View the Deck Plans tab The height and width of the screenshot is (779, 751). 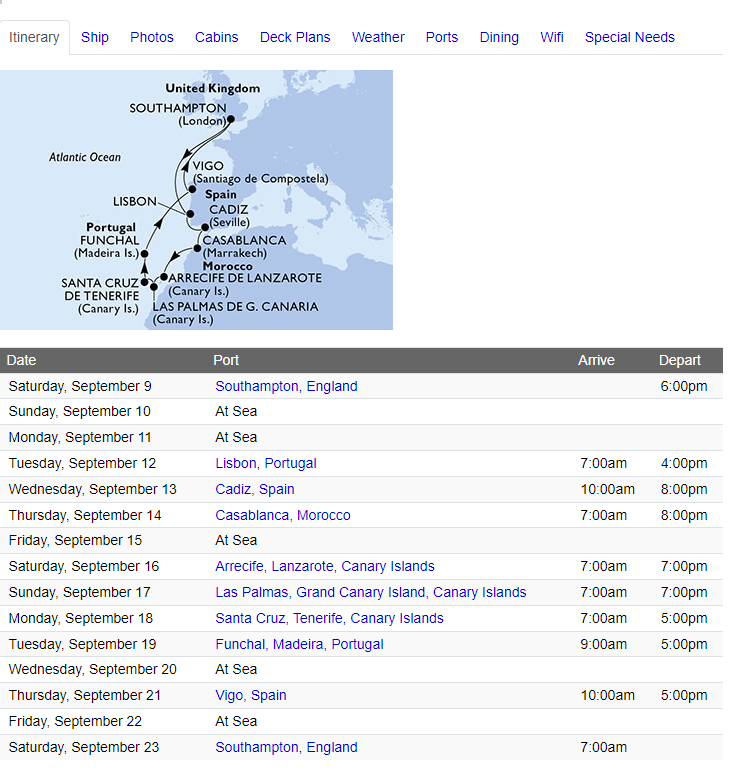(x=295, y=37)
